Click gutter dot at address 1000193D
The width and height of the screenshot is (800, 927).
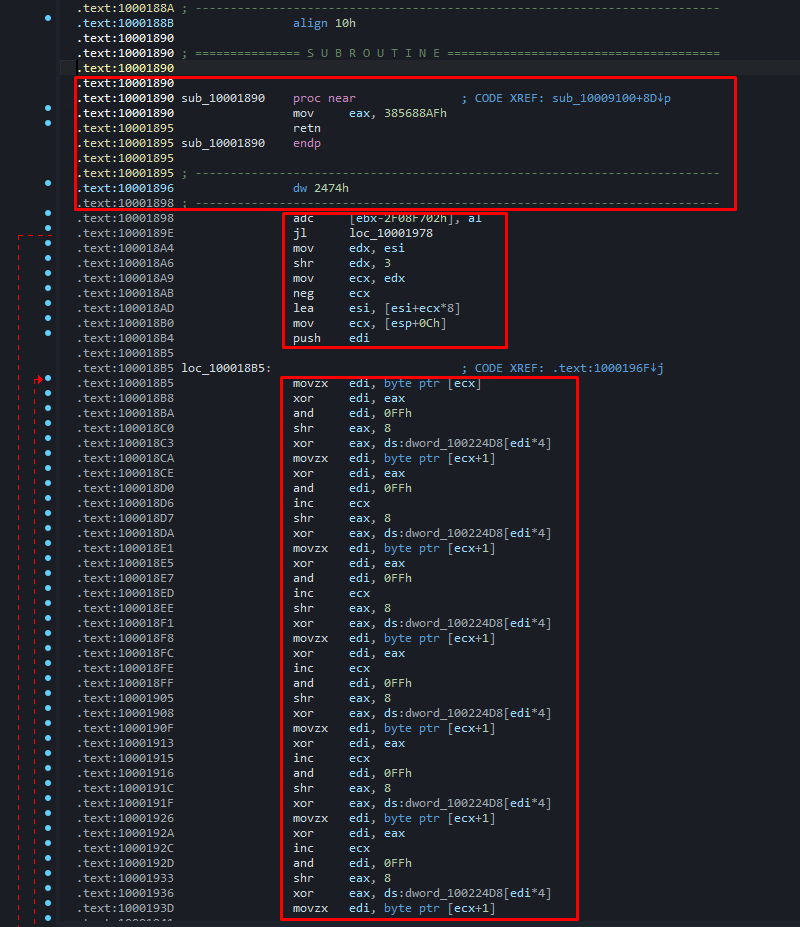48,904
